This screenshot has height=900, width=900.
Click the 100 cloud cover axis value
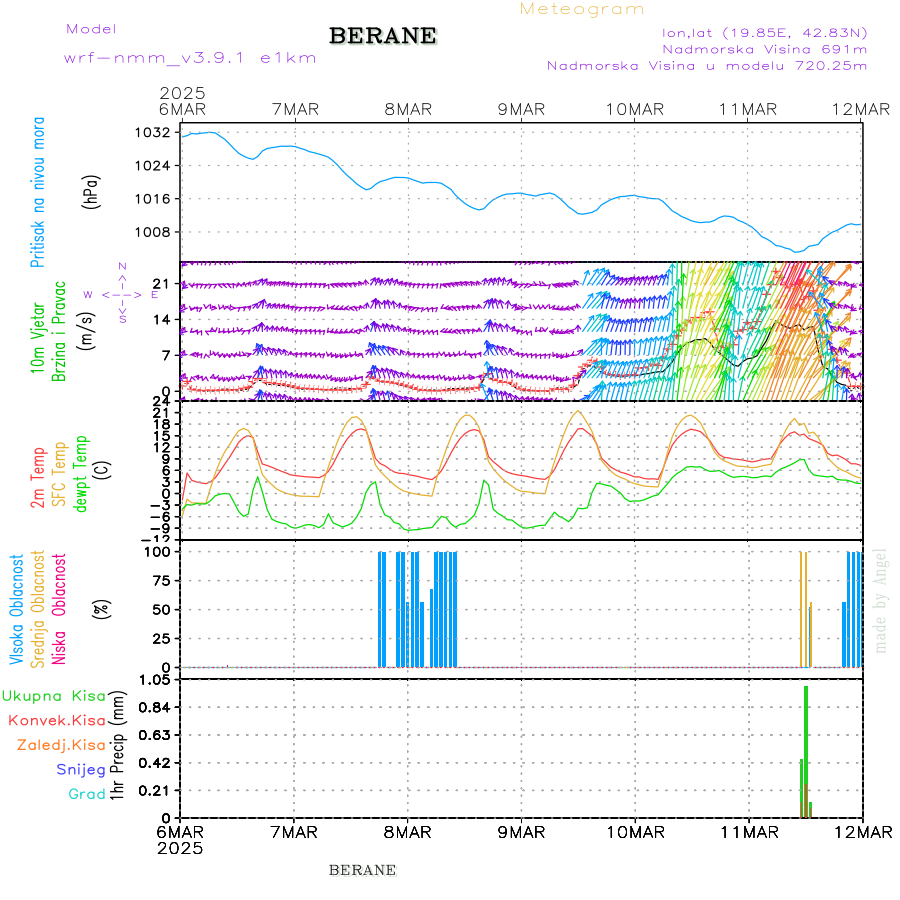157,552
